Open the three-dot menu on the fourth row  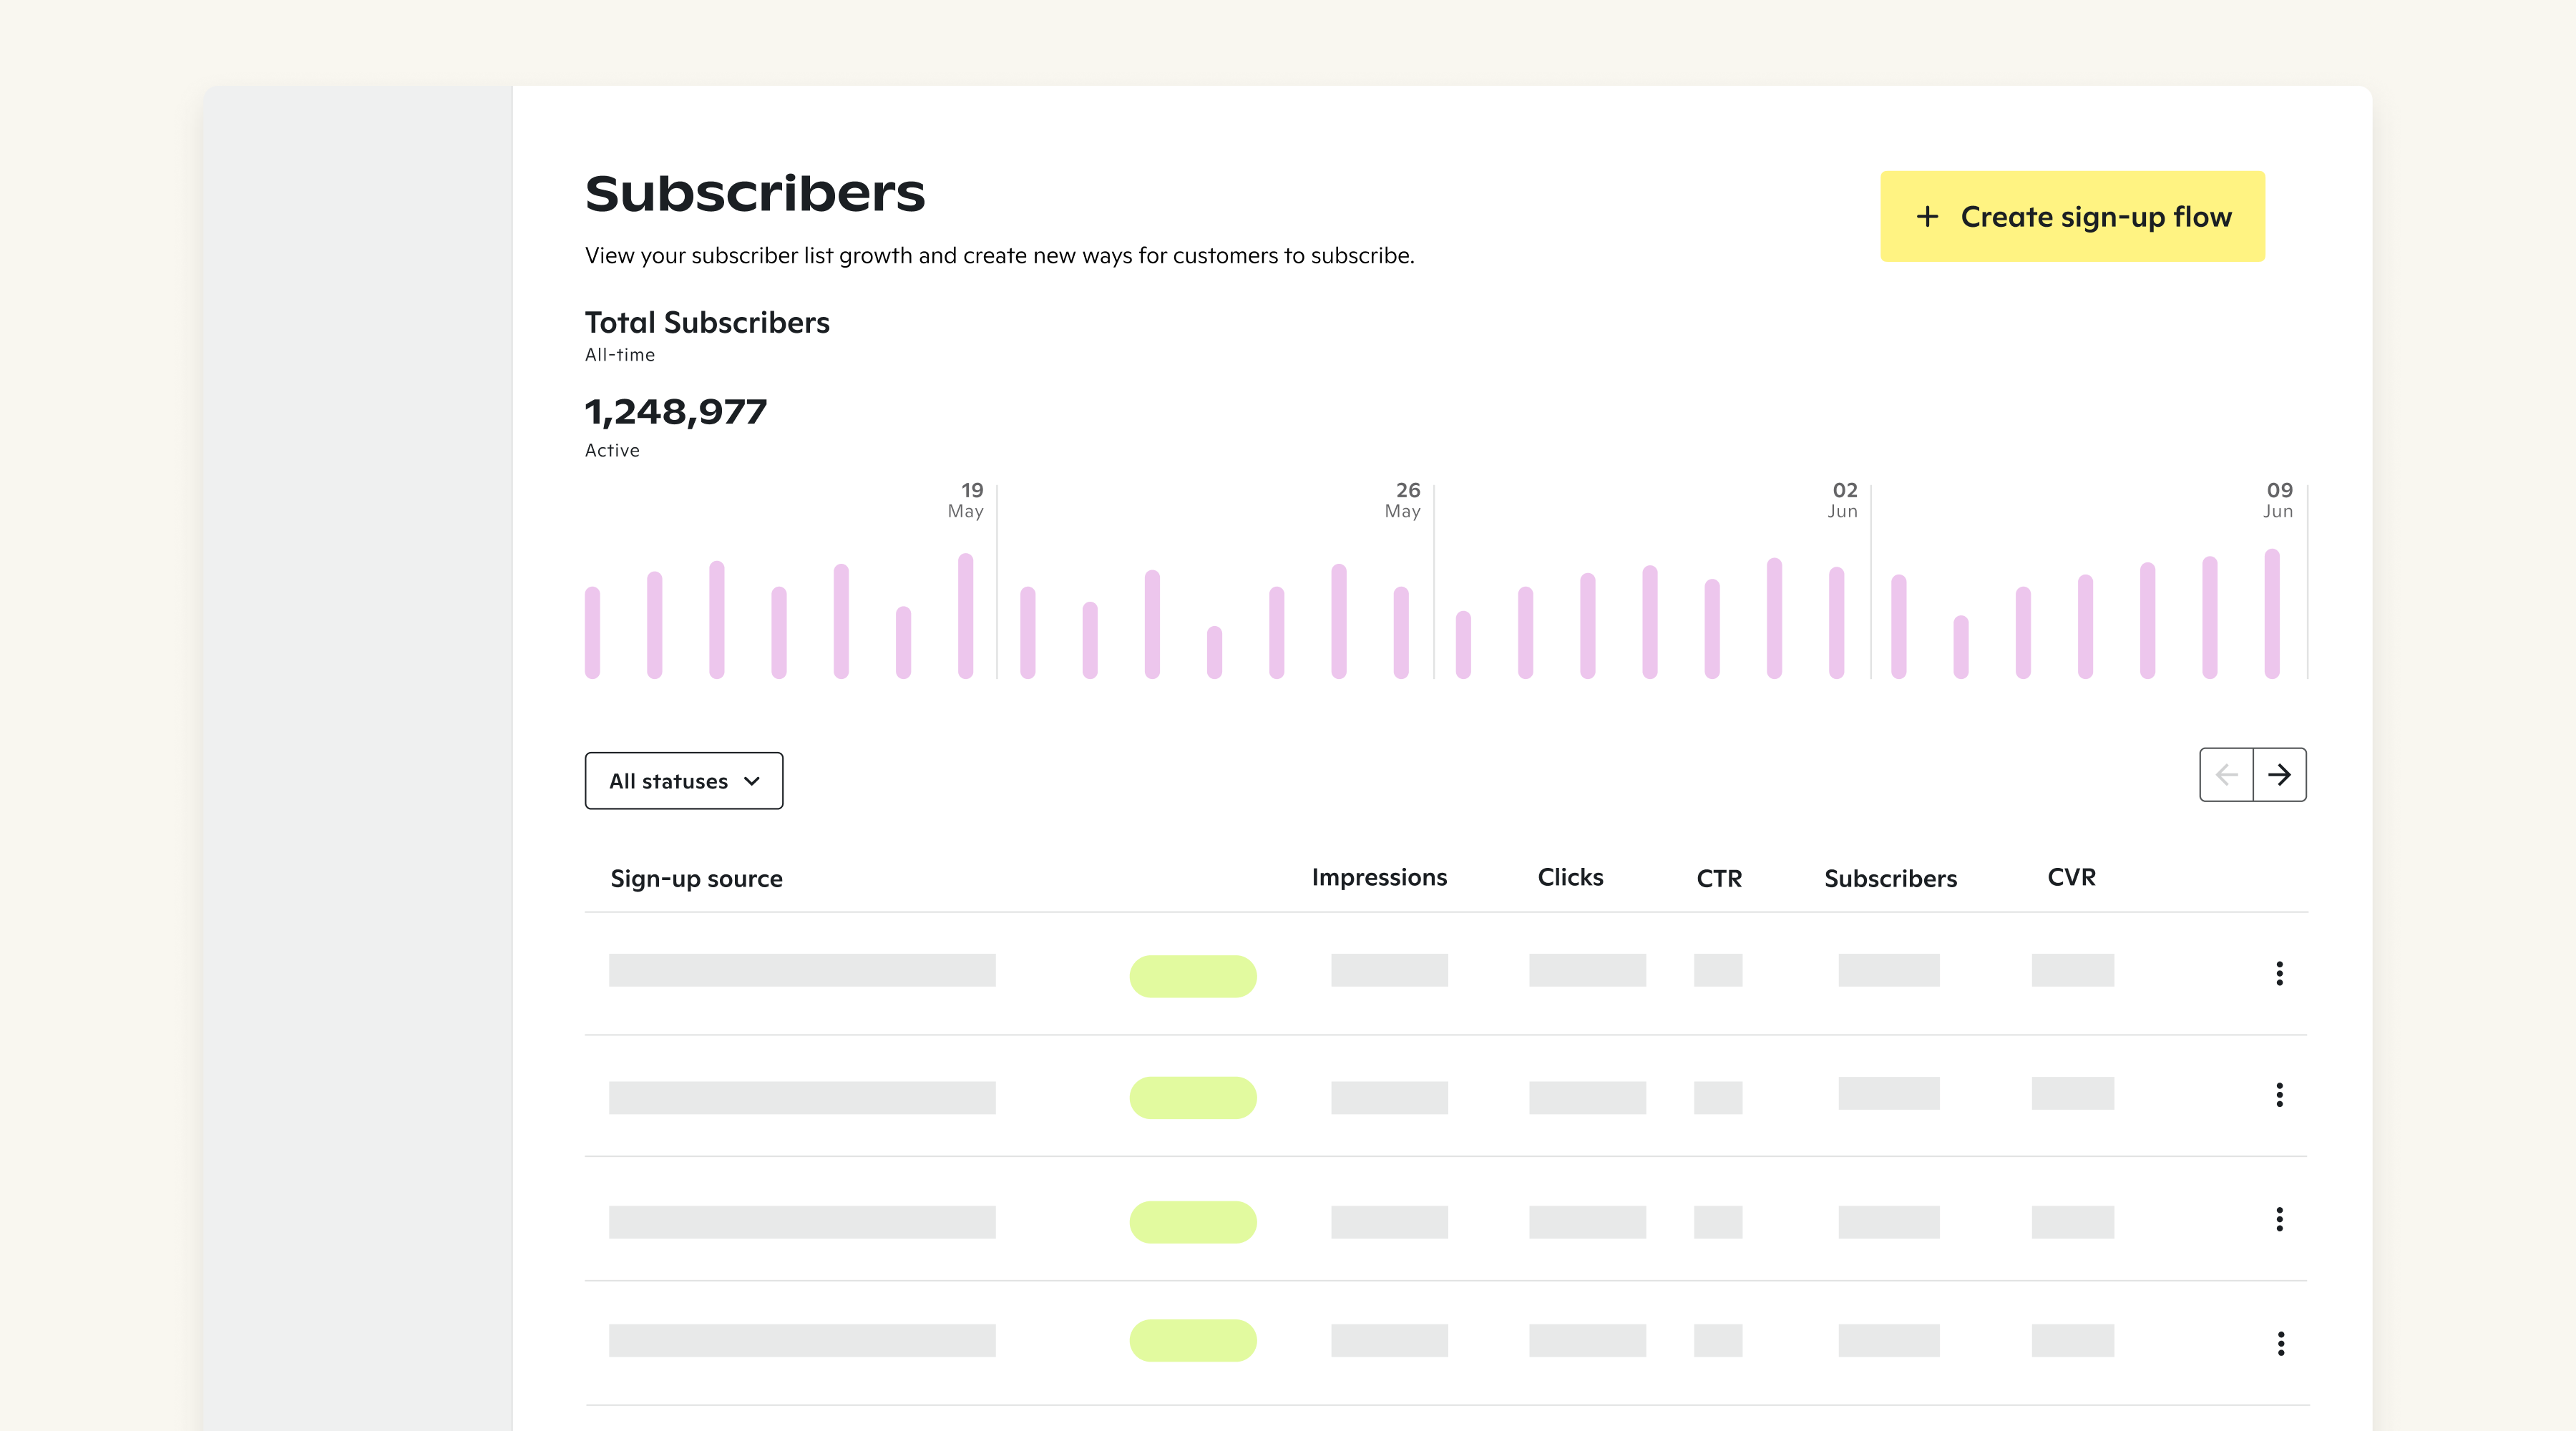pyautogui.click(x=2280, y=1342)
